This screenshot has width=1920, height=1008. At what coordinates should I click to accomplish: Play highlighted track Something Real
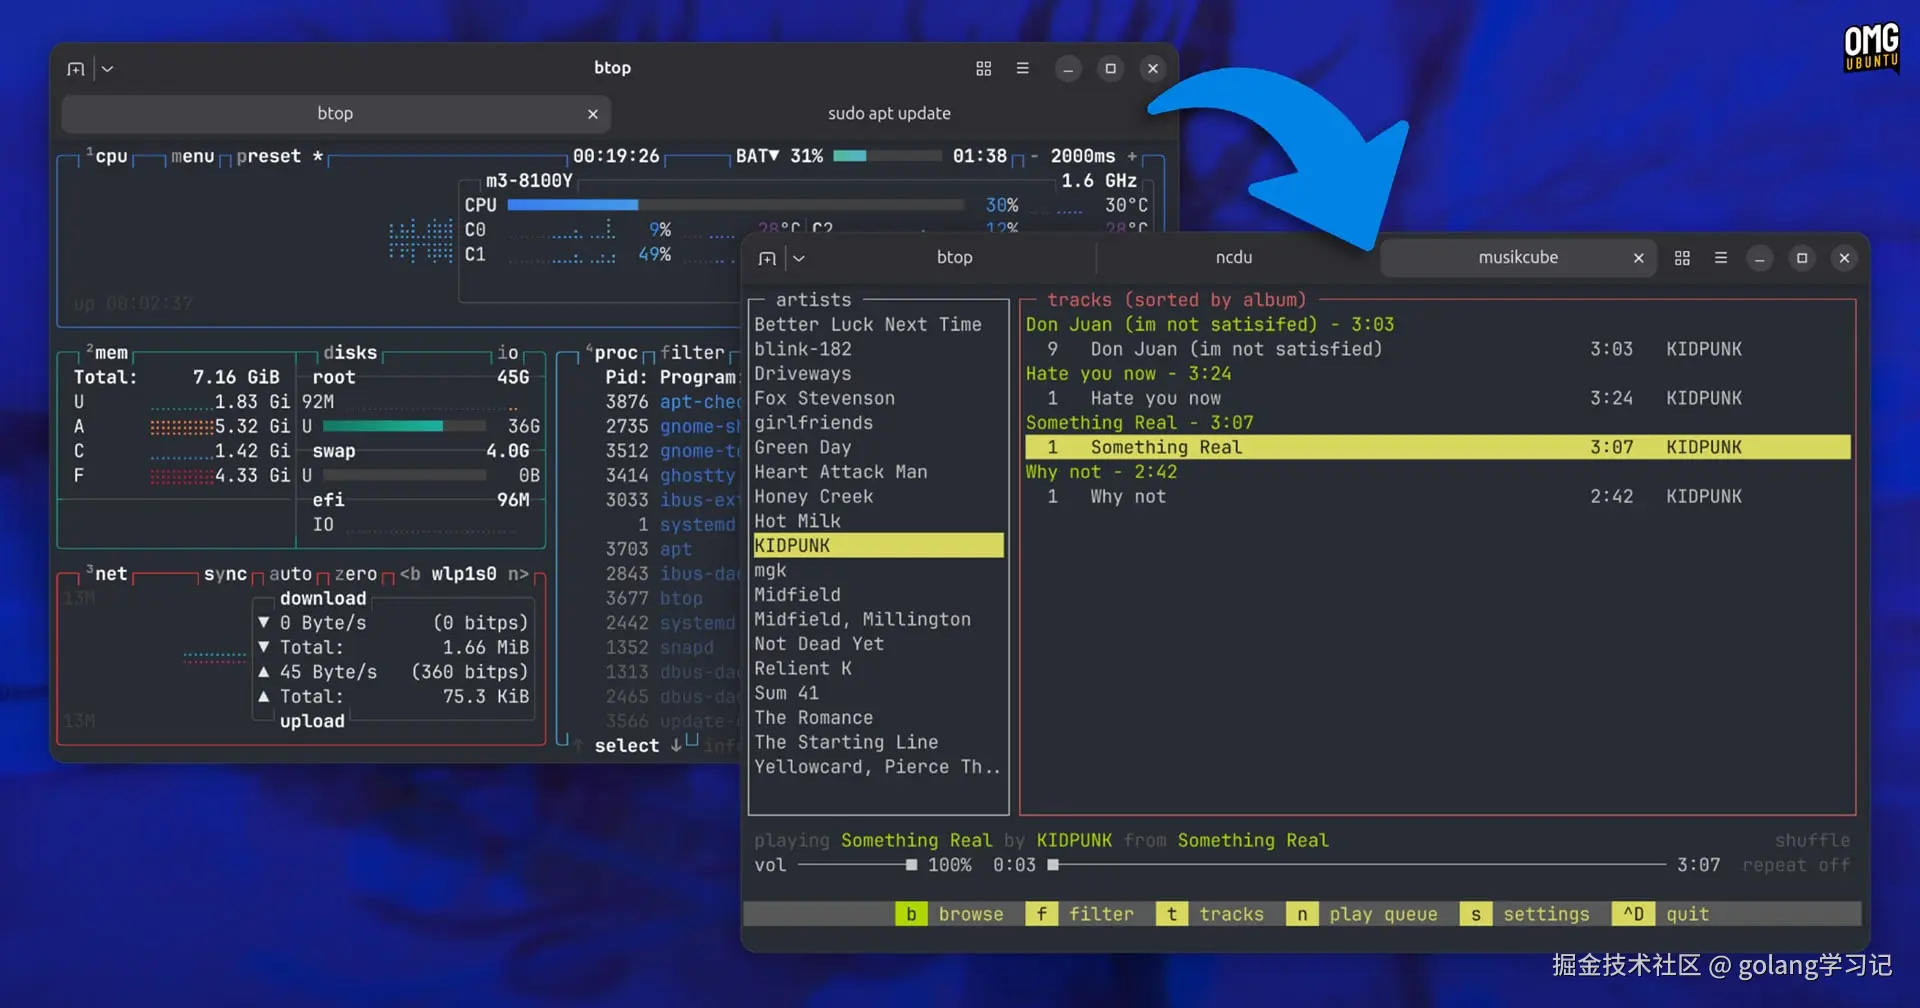[1437, 447]
